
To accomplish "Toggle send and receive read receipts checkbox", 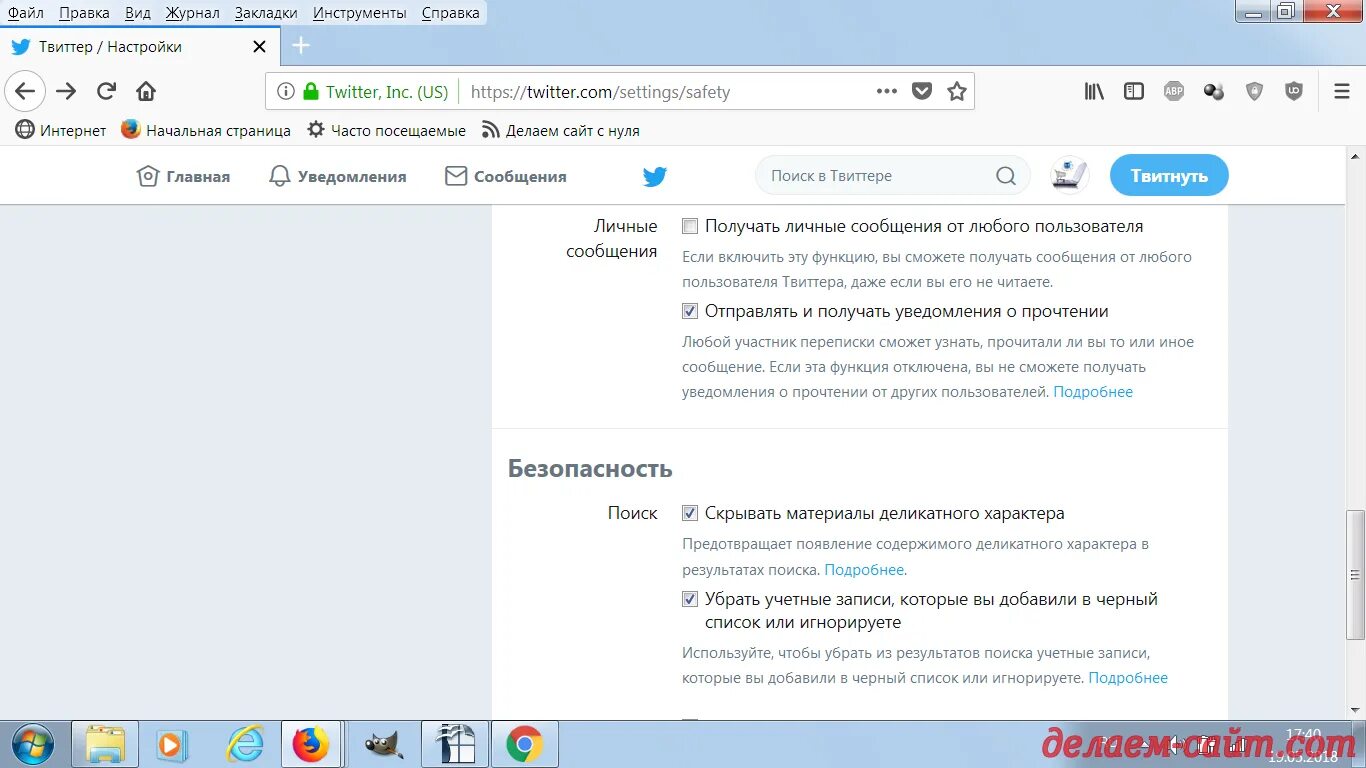I will click(690, 311).
